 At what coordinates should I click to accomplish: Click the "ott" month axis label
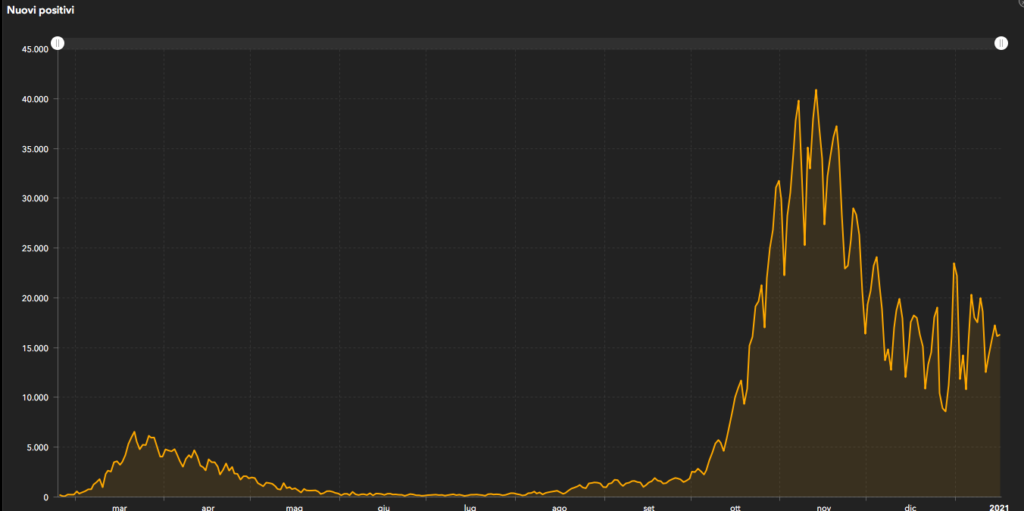point(734,507)
